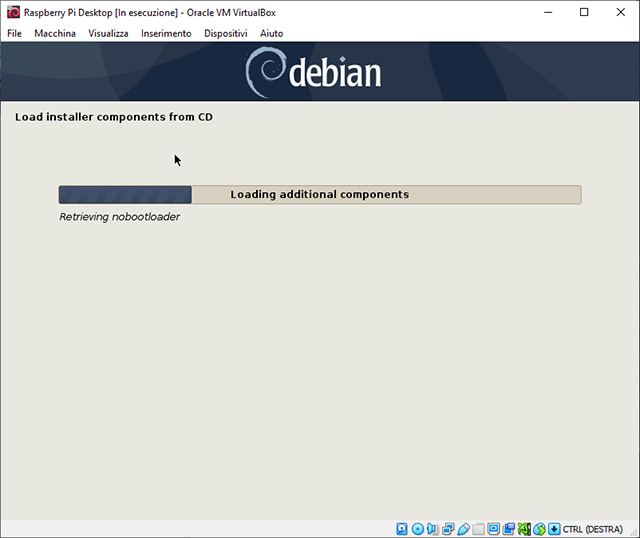Open the Dispositivi menu
The width and height of the screenshot is (640, 538).
coord(226,33)
